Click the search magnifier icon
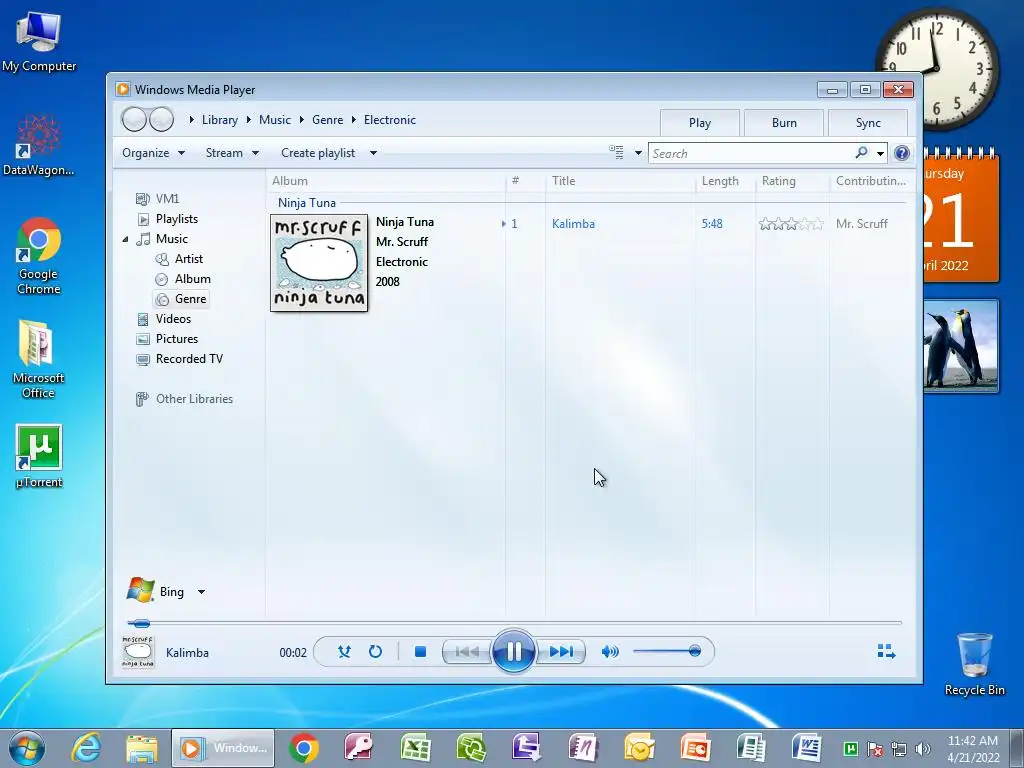Screen dimensions: 1024x768 (861, 153)
